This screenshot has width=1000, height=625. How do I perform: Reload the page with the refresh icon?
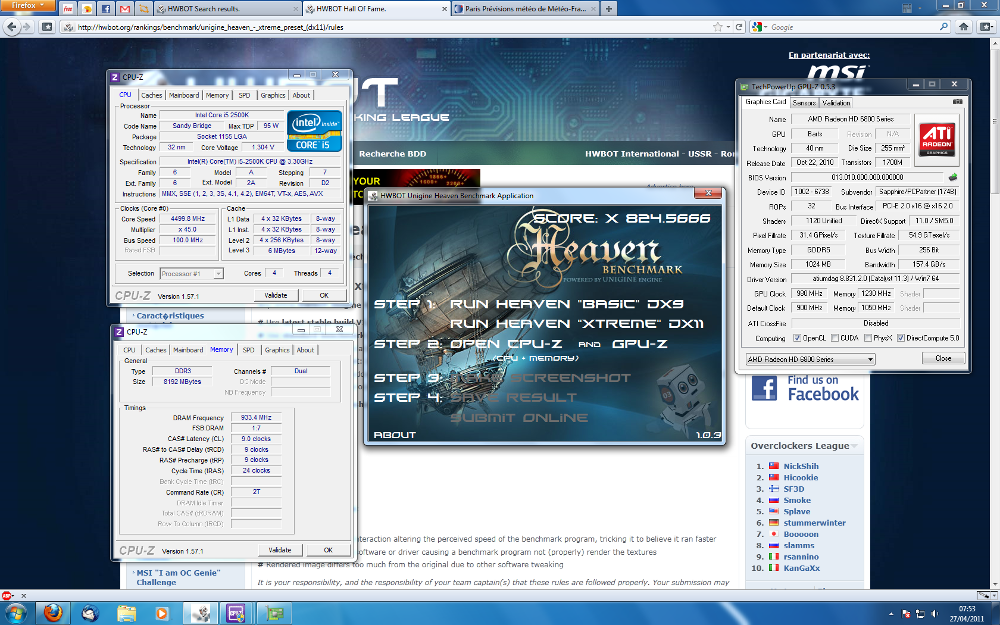pyautogui.click(x=739, y=27)
